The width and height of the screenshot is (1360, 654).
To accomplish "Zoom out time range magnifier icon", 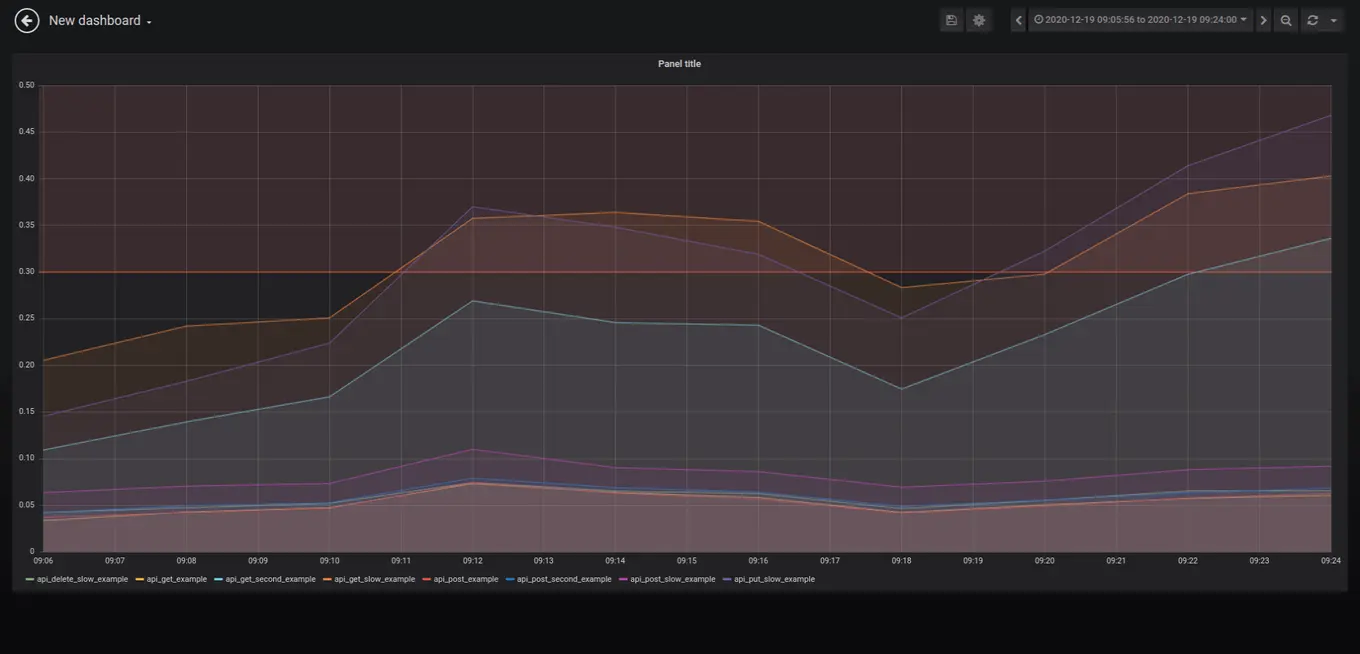I will tap(1286, 20).
